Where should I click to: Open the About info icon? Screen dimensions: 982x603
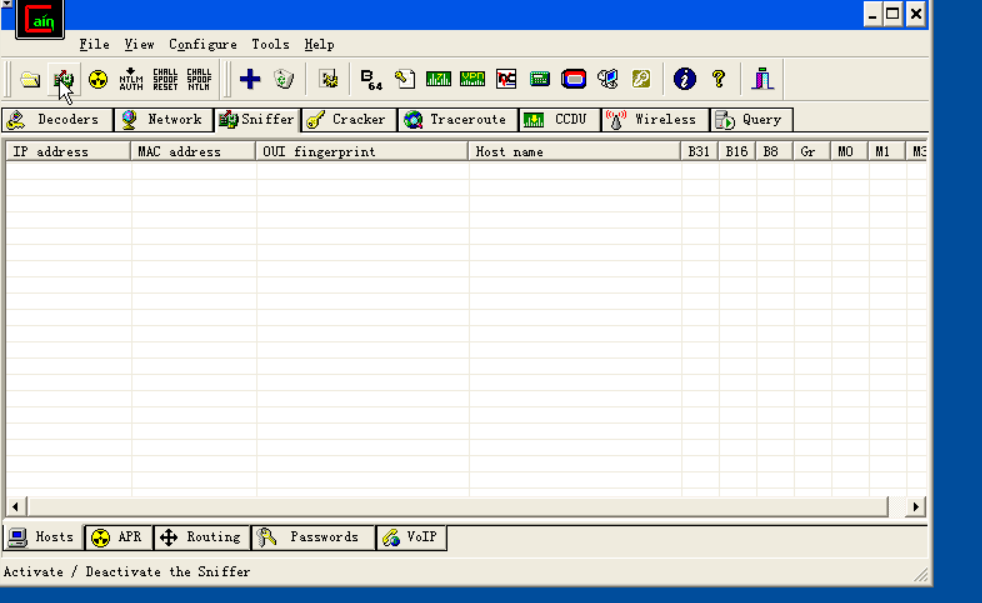(685, 79)
